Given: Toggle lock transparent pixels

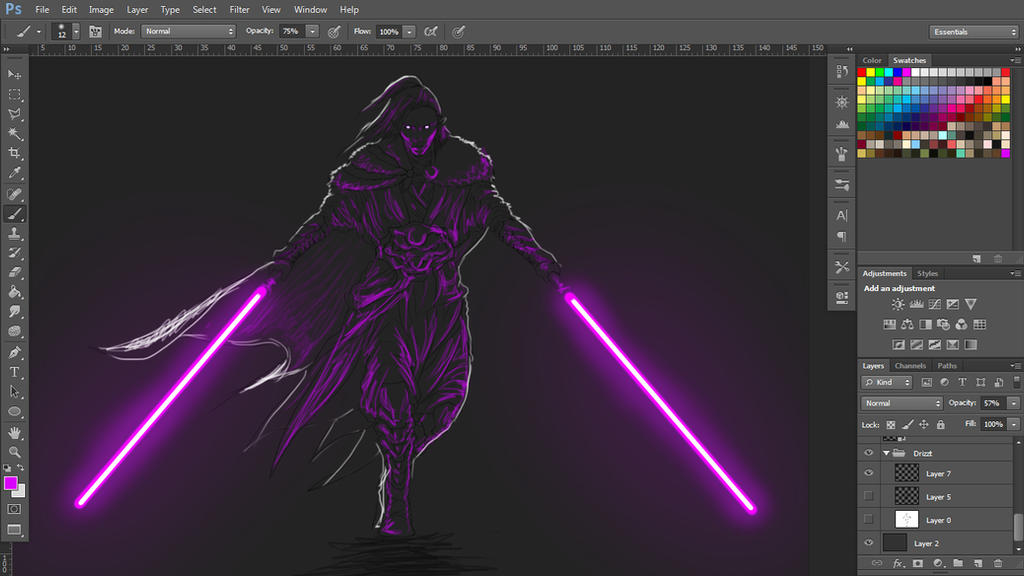Looking at the screenshot, I should pos(891,424).
